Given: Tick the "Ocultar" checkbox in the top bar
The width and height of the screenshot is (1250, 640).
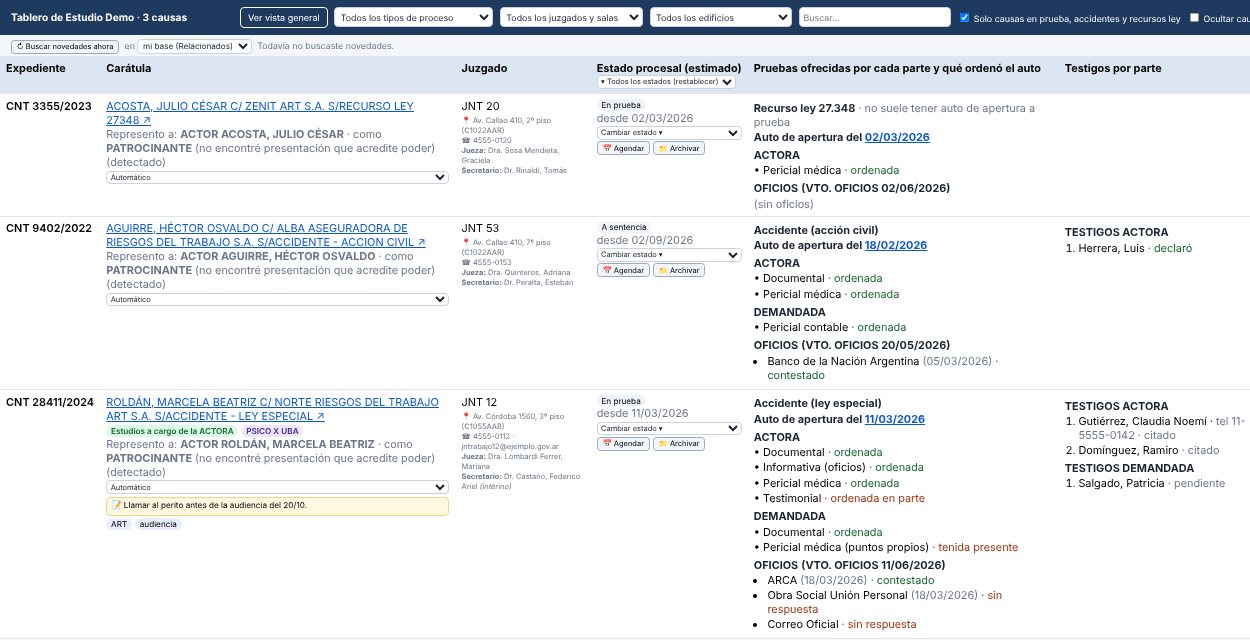Looking at the screenshot, I should (1195, 18).
